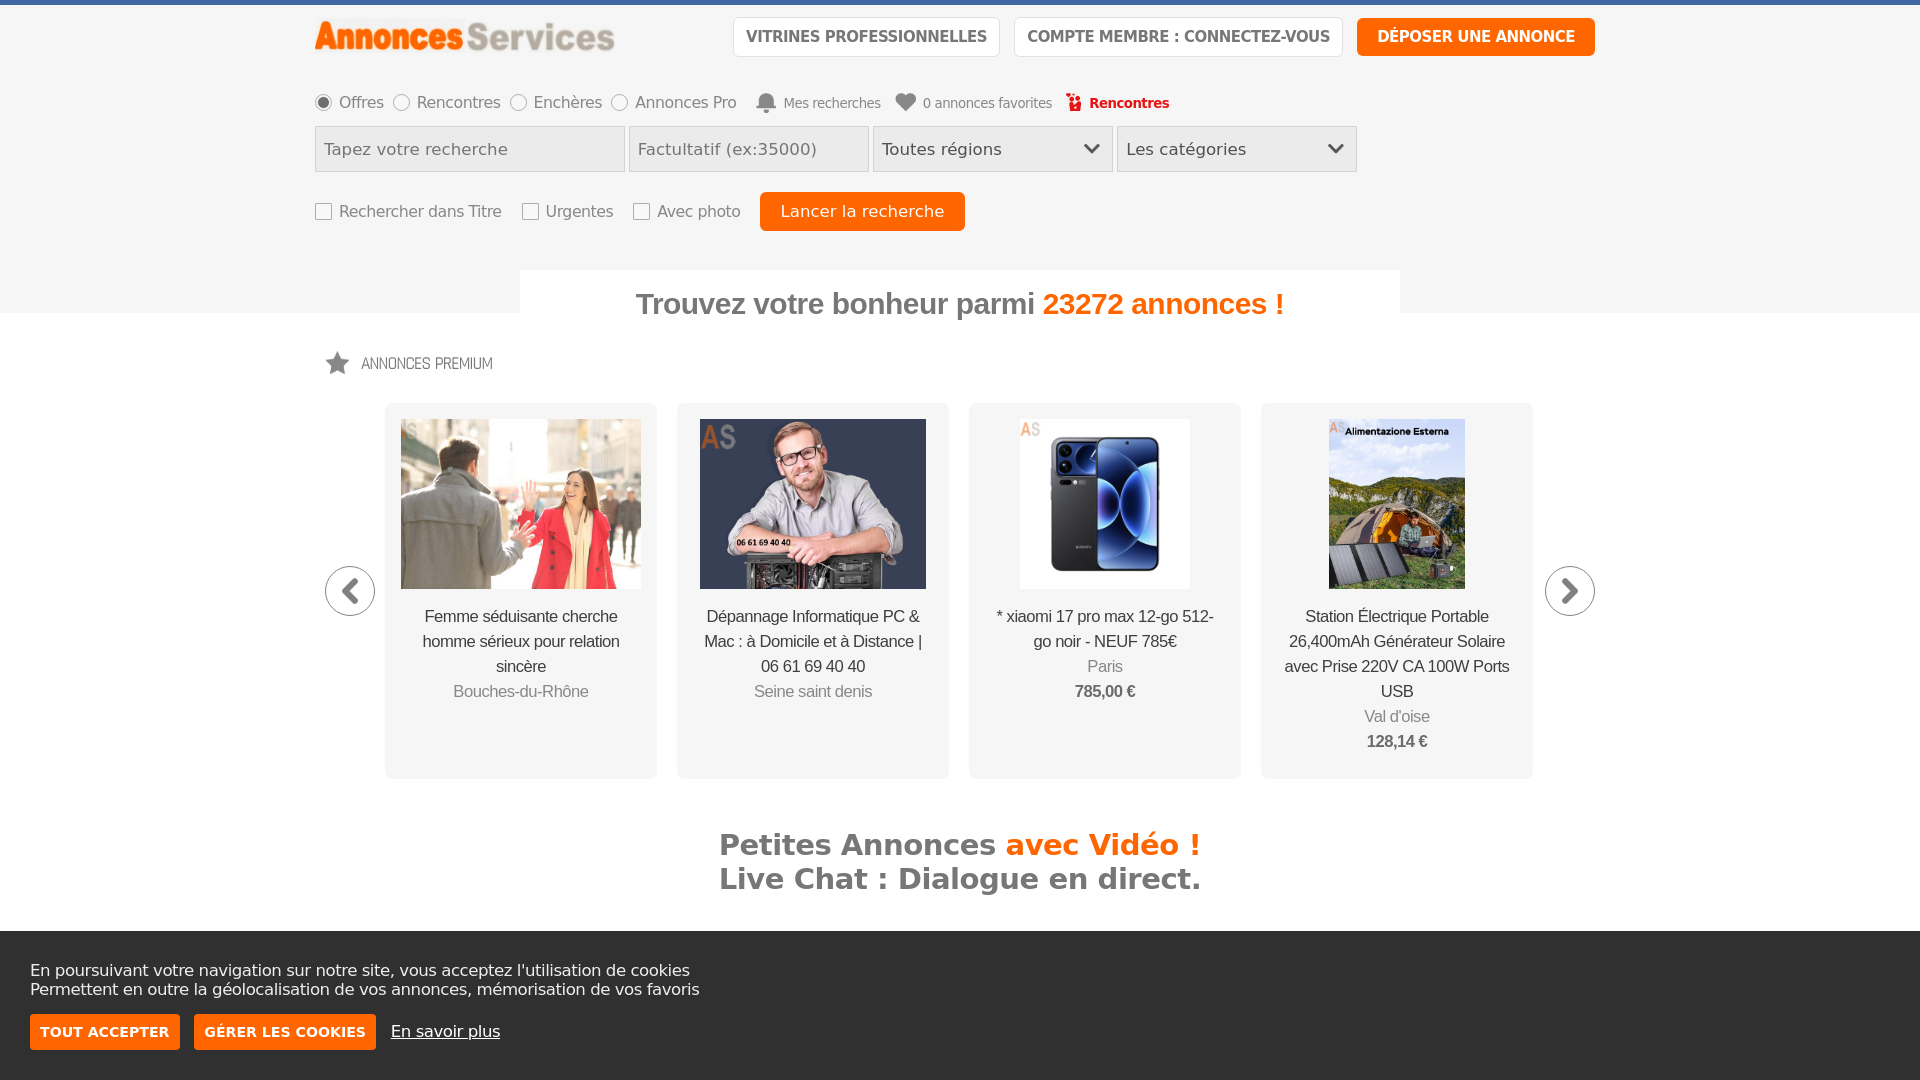Select the Rencontres radio button
Viewport: 1920px width, 1080px height.
[402, 102]
